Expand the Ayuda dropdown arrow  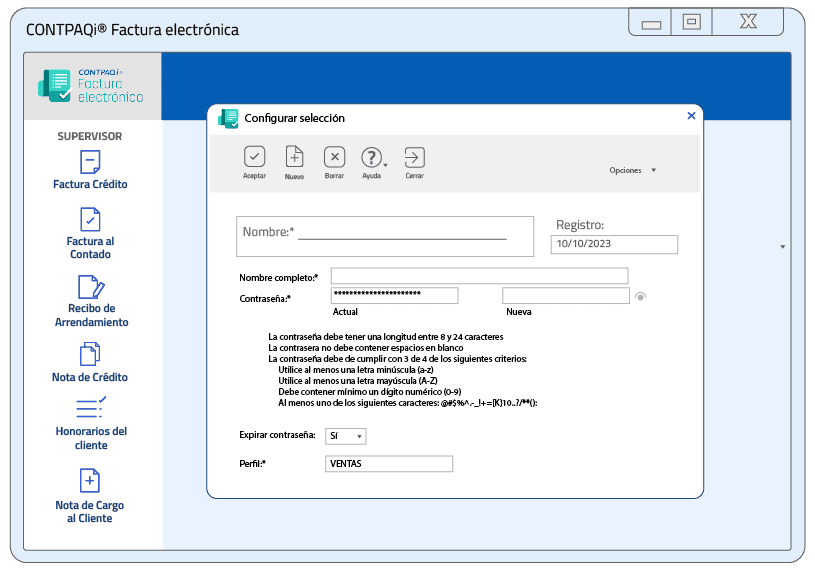[385, 165]
